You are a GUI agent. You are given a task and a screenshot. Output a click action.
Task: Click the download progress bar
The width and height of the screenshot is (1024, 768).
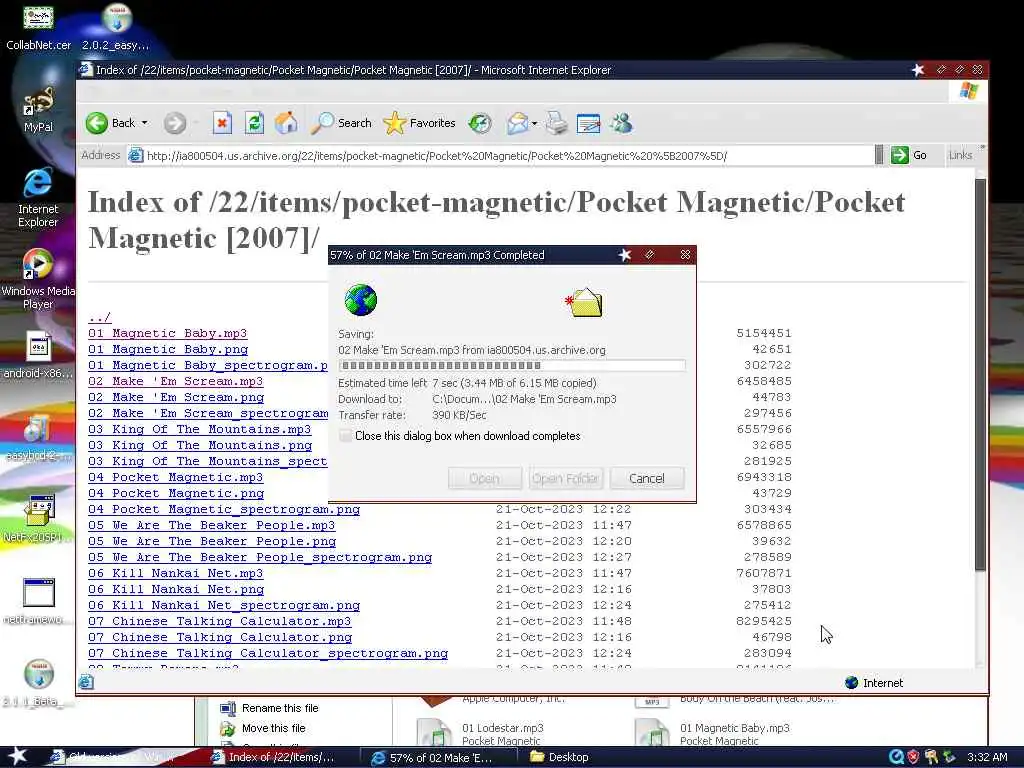tap(512, 366)
